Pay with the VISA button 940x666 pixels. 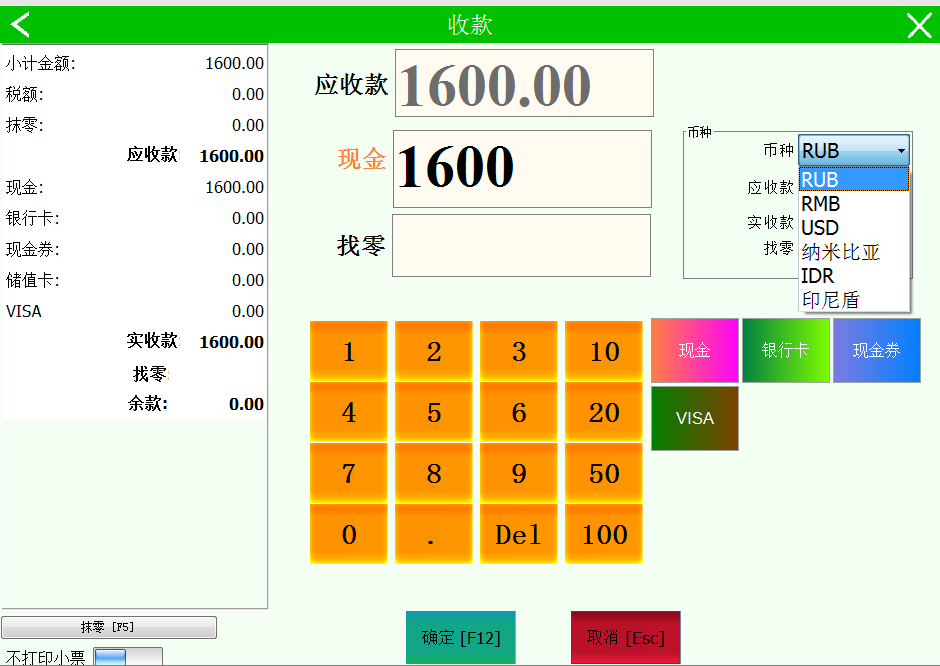coord(695,418)
